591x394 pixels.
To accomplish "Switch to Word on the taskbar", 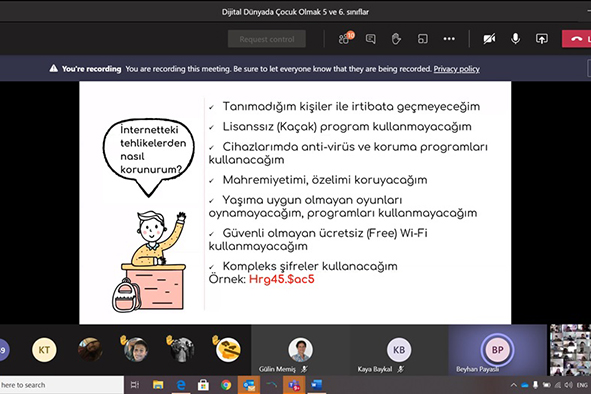I will [317, 385].
